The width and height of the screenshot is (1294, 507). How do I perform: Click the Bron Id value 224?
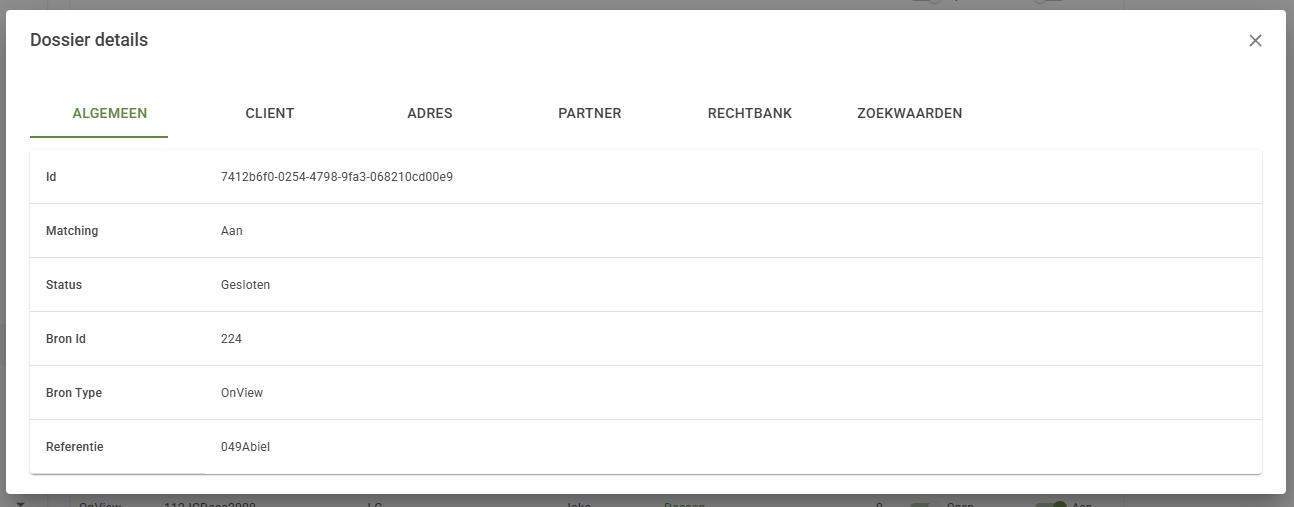(231, 339)
